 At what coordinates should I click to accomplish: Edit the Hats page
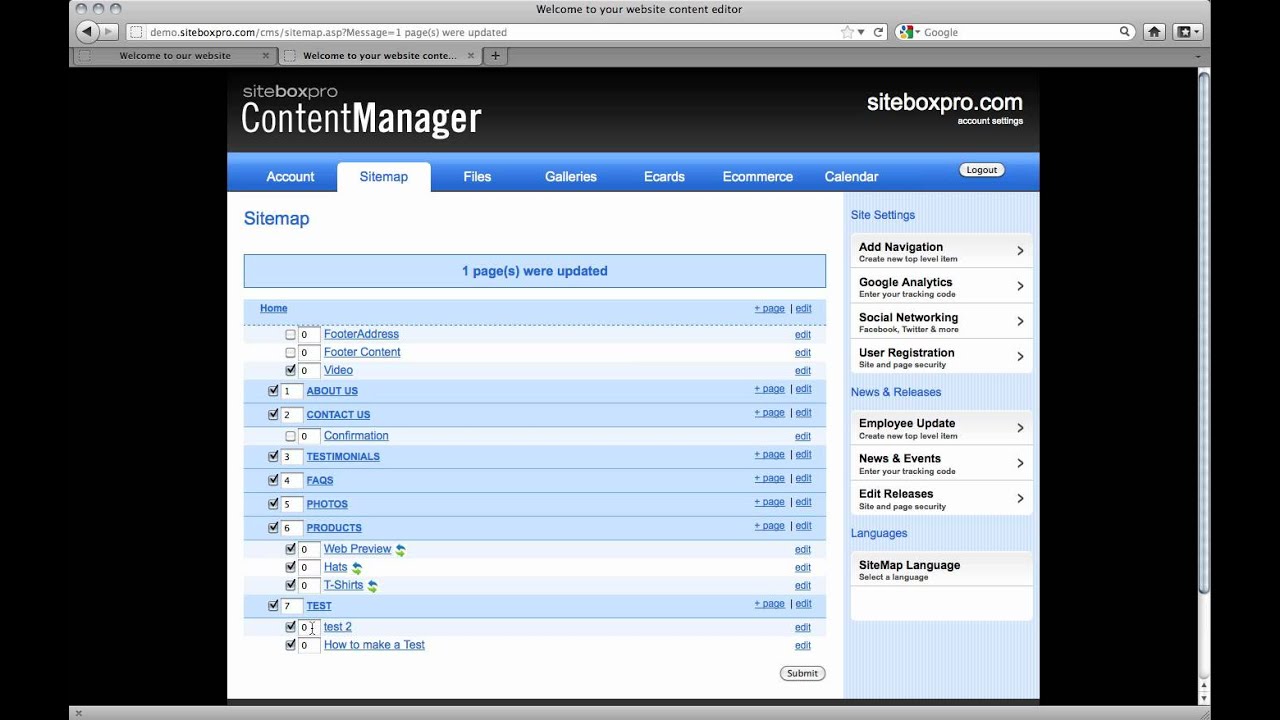click(803, 568)
